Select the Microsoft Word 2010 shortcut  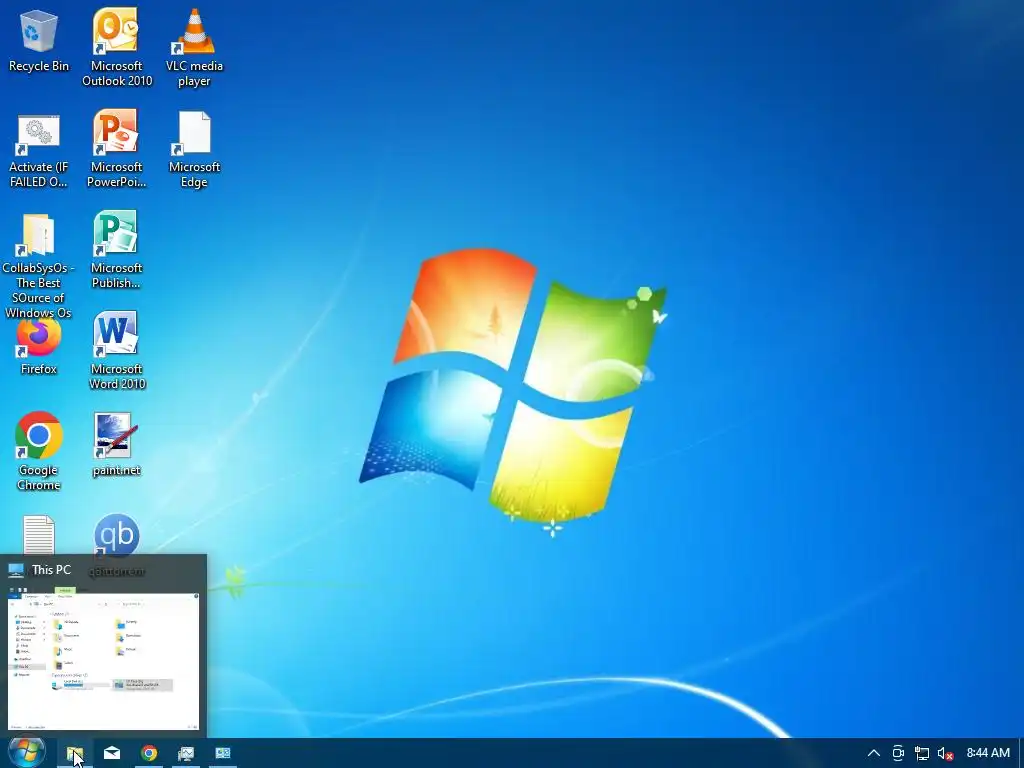116,351
